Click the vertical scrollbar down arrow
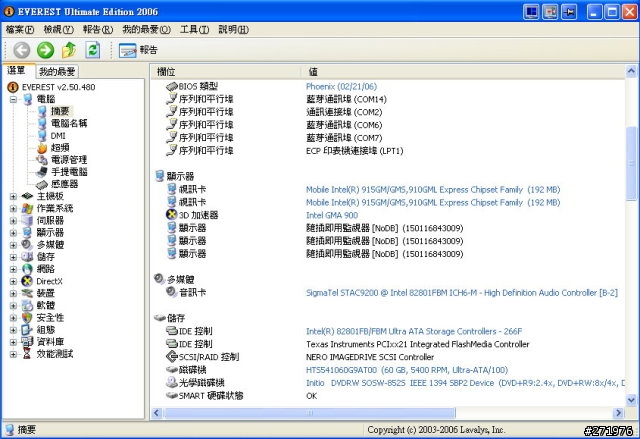Screen dimensions: 640x439 point(631,400)
